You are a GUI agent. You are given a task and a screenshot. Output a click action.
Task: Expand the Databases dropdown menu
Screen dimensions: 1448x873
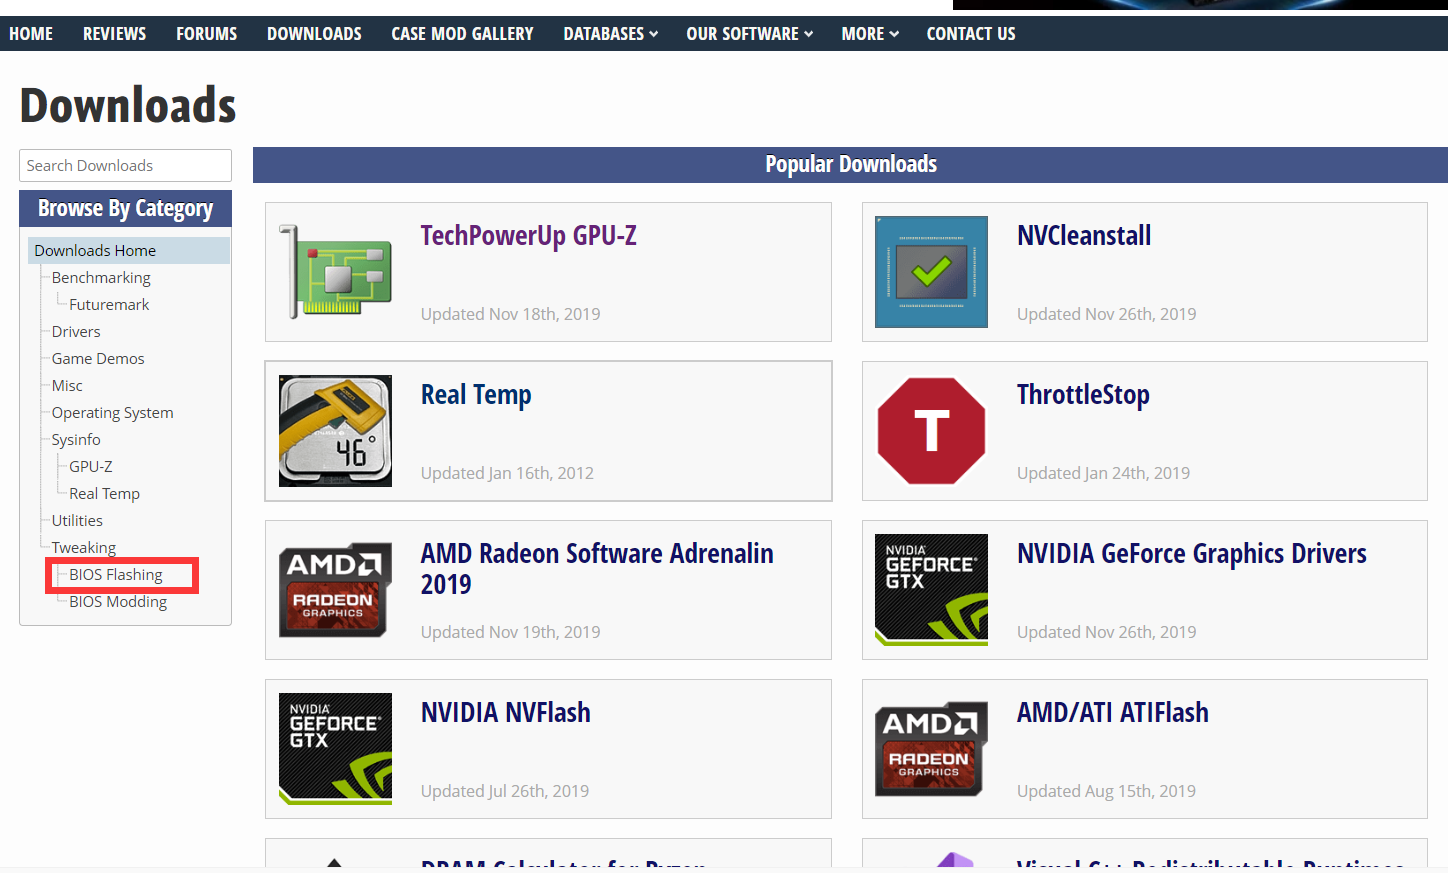click(610, 34)
